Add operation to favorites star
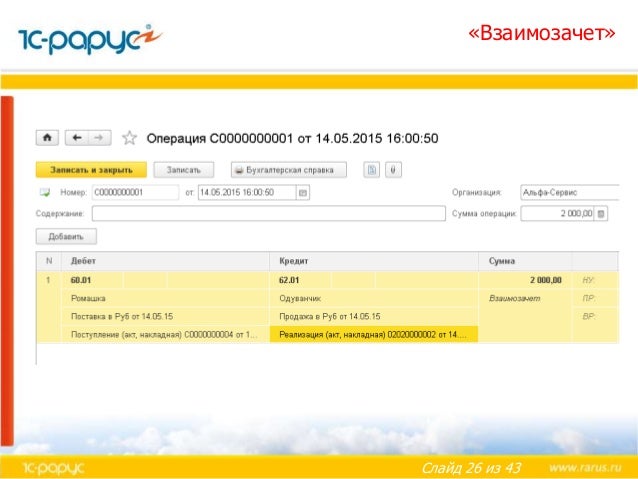 [x=129, y=138]
